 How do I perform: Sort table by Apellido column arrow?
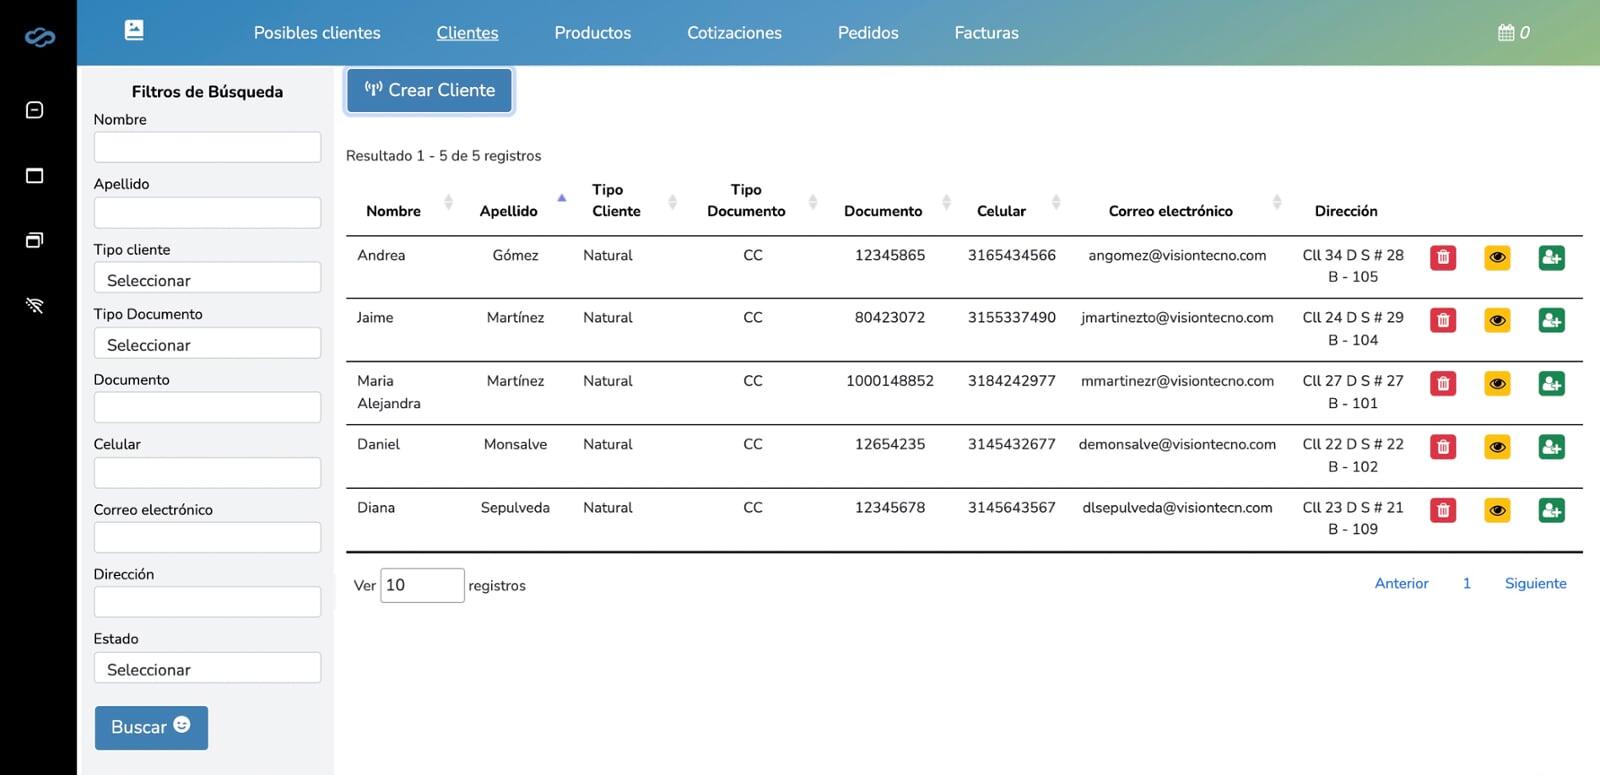pyautogui.click(x=562, y=198)
